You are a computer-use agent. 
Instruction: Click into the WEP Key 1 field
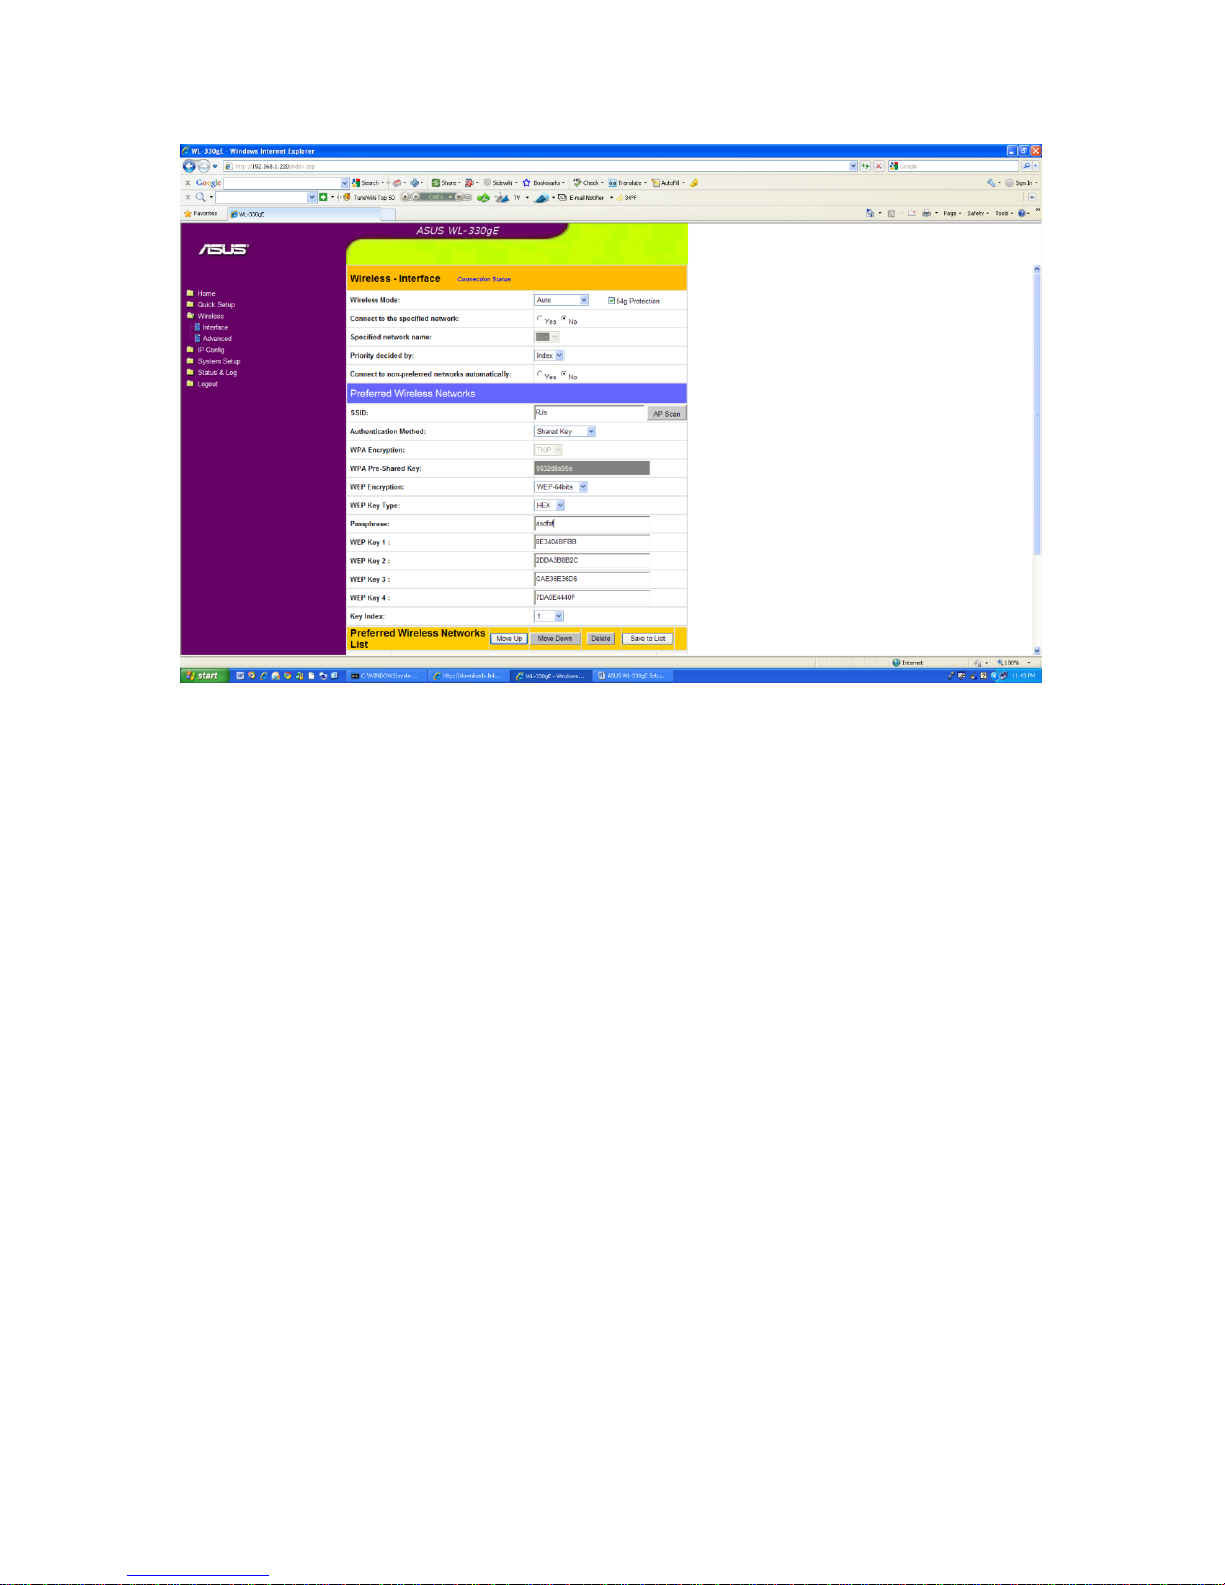pos(591,542)
